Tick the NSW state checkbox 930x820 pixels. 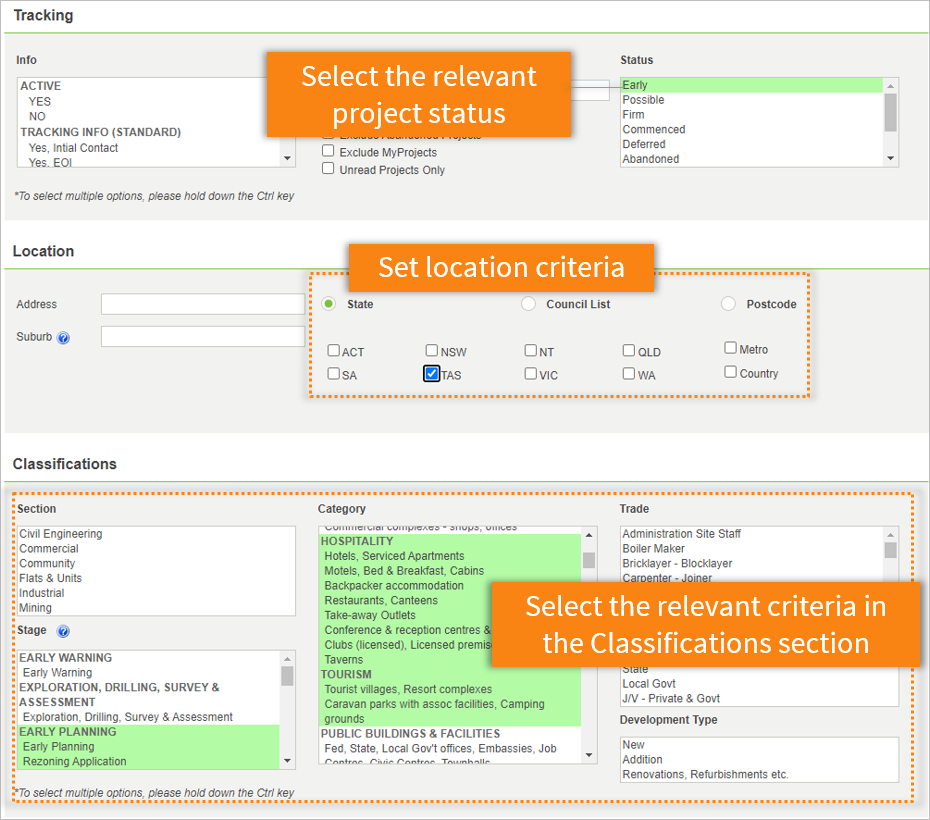[x=432, y=350]
